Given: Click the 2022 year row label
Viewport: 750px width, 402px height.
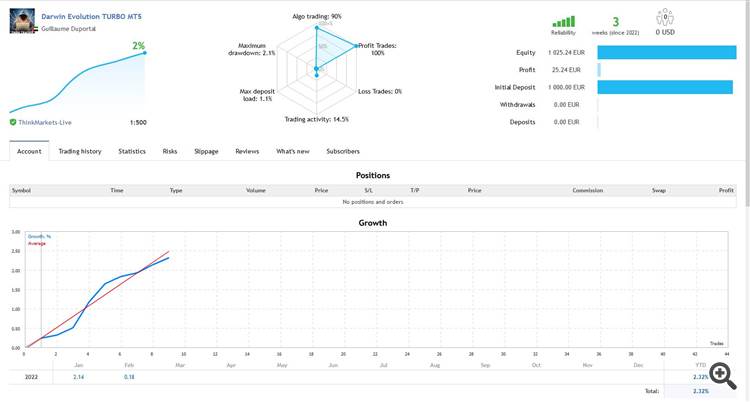Looking at the screenshot, I should pyautogui.click(x=31, y=377).
